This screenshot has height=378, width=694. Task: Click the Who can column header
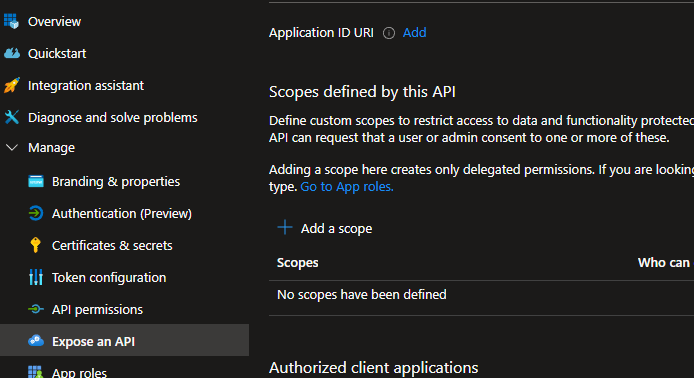pos(665,262)
